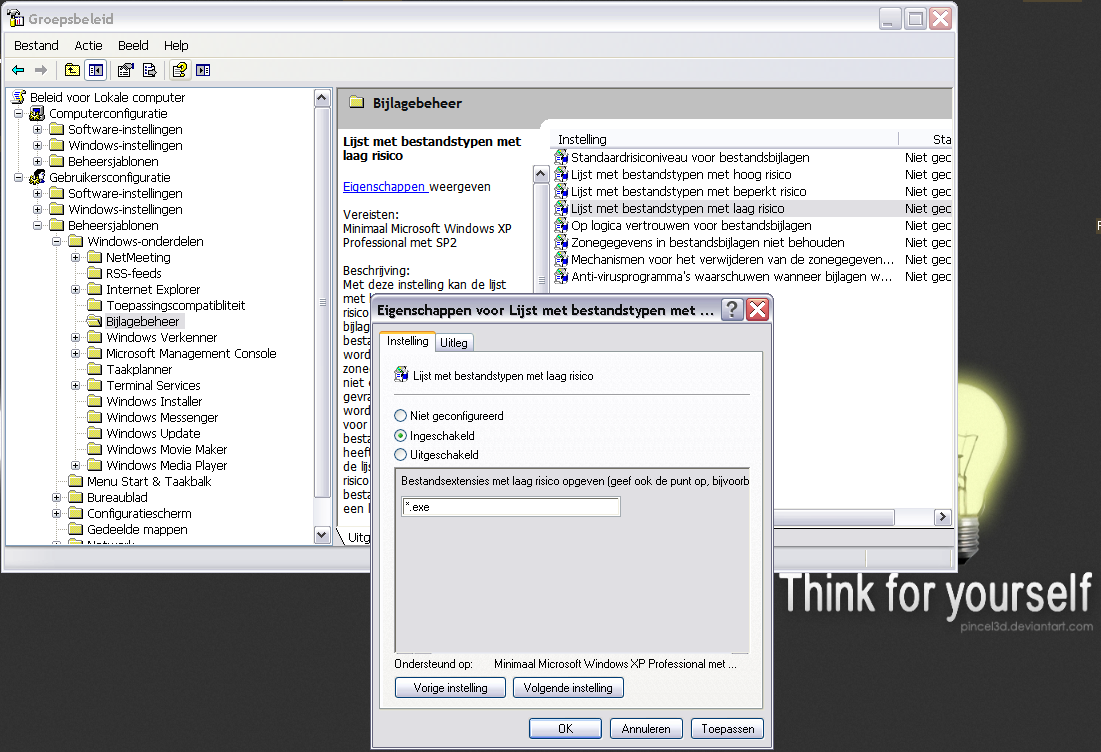This screenshot has width=1101, height=752.
Task: Click the 'Vorige instelling' button
Action: tap(450, 687)
